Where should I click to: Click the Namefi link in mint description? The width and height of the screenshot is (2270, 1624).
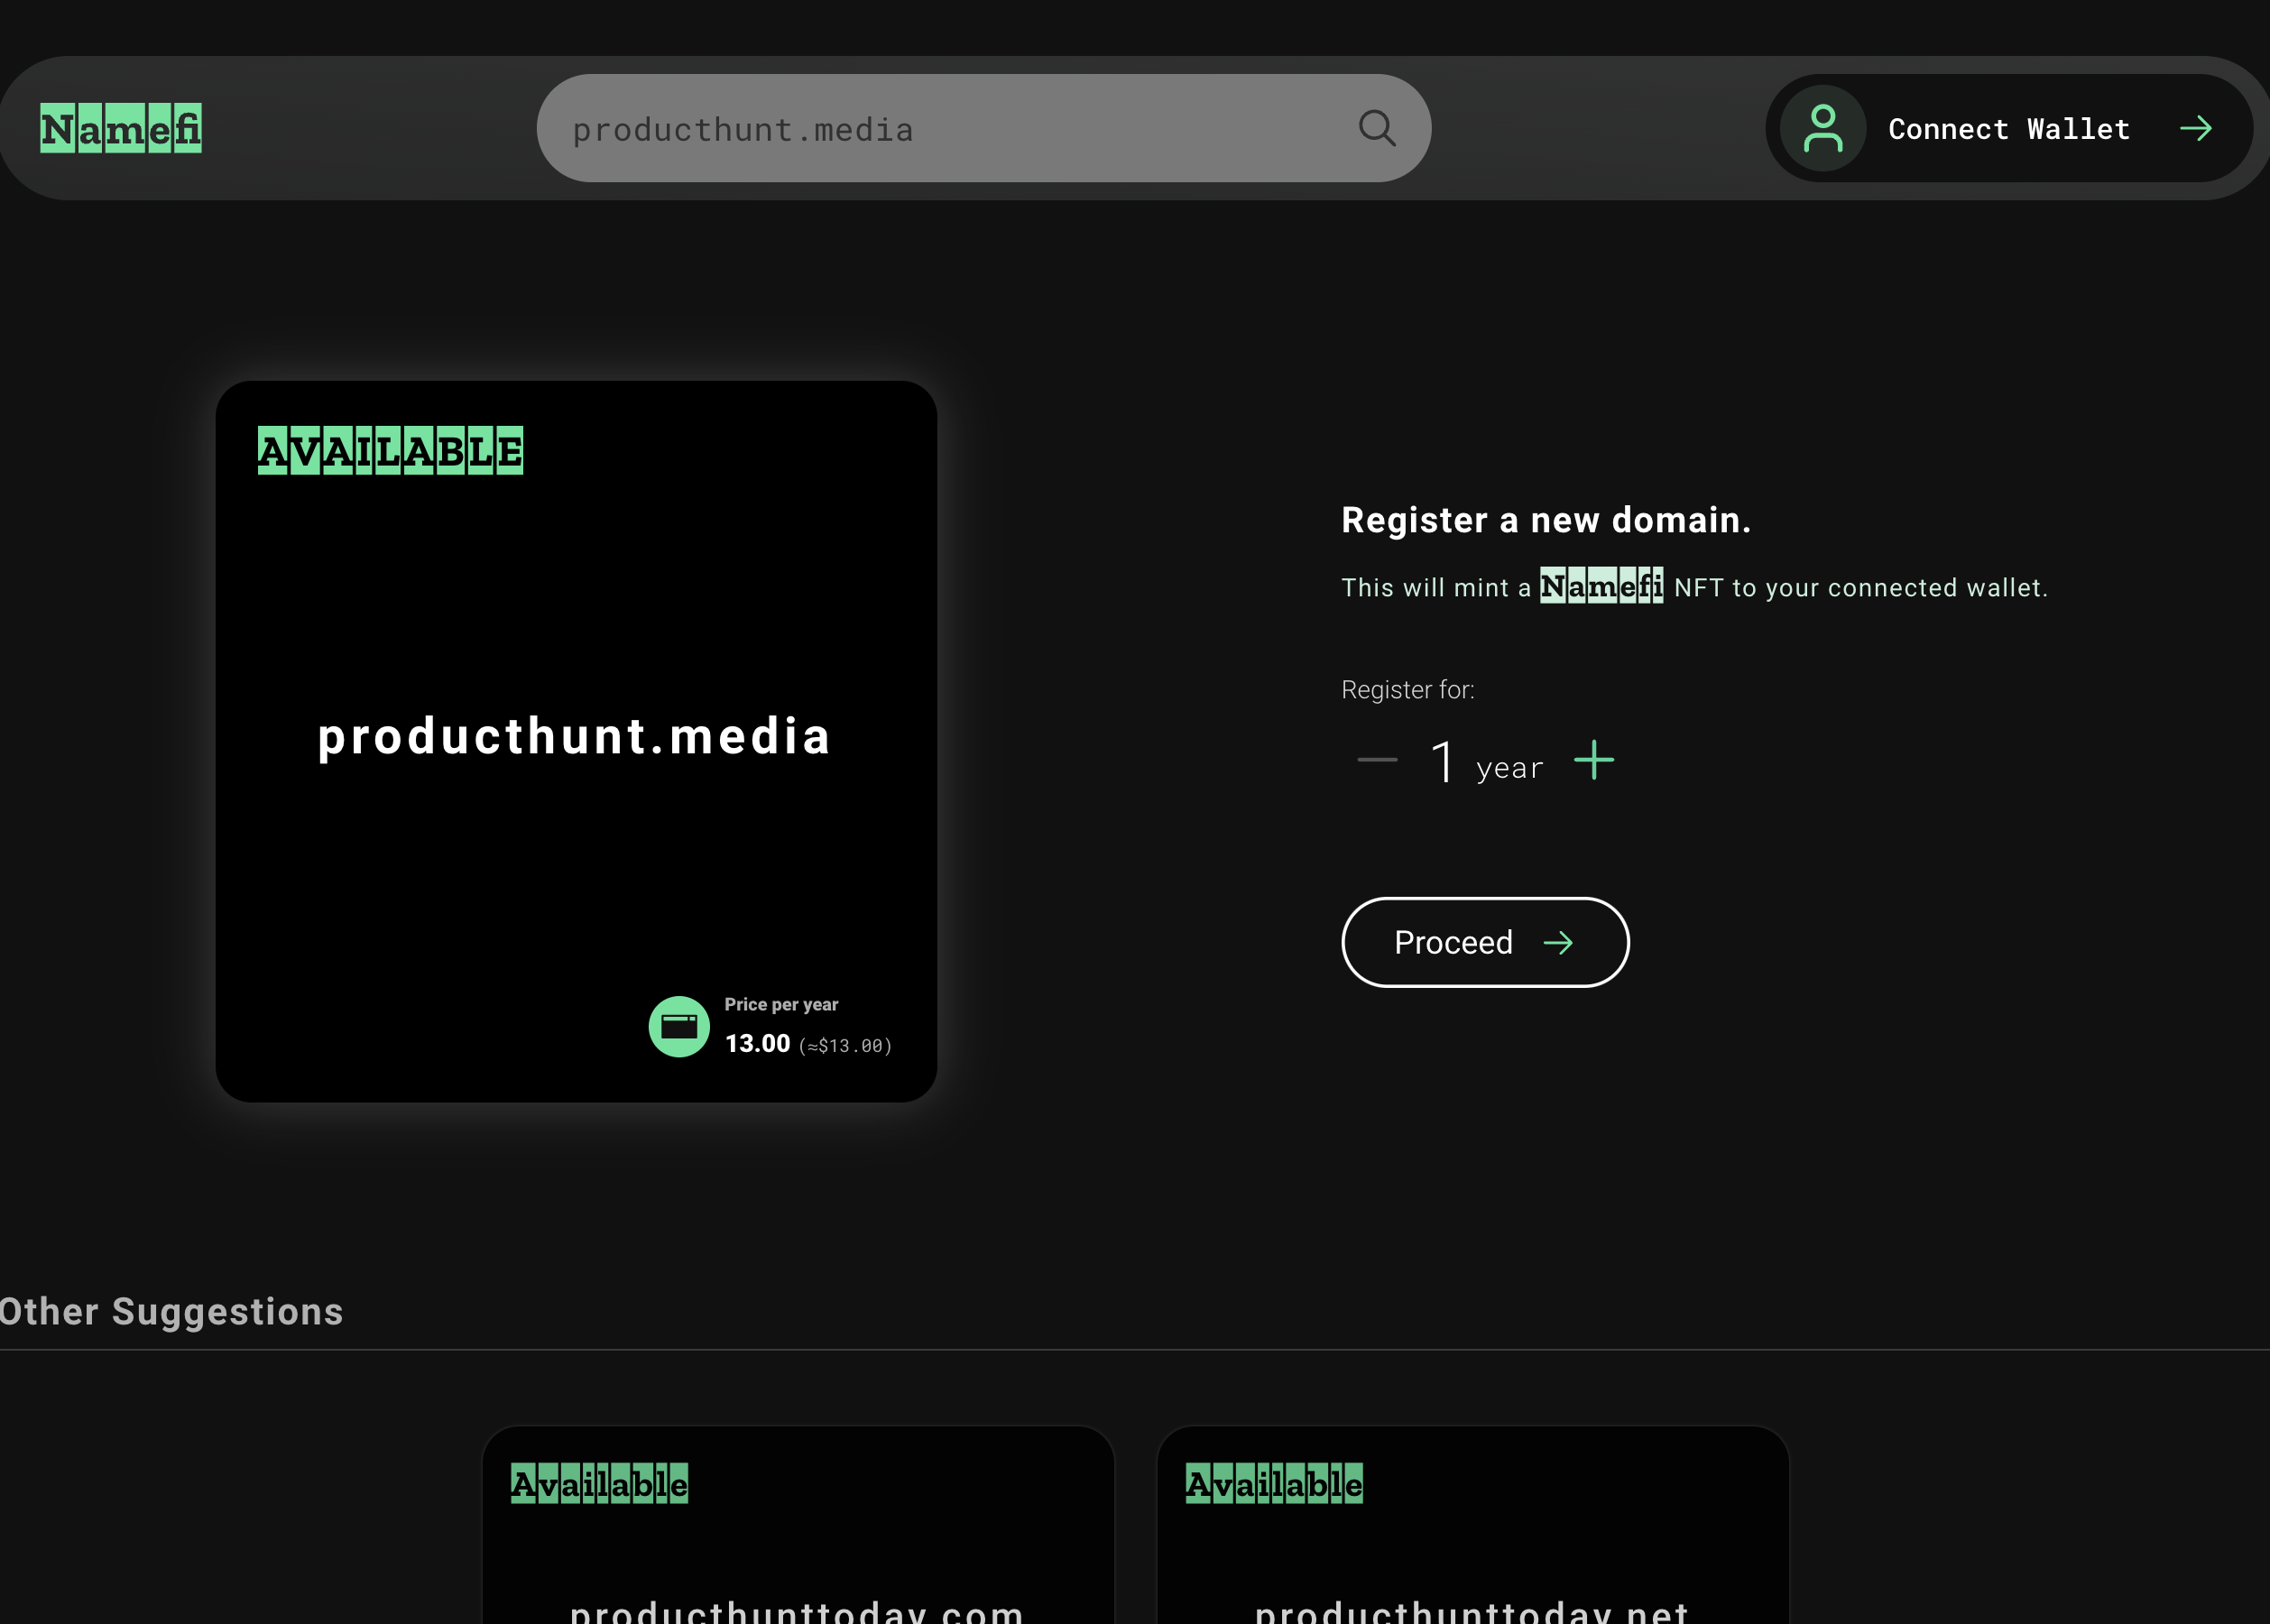tap(1602, 586)
